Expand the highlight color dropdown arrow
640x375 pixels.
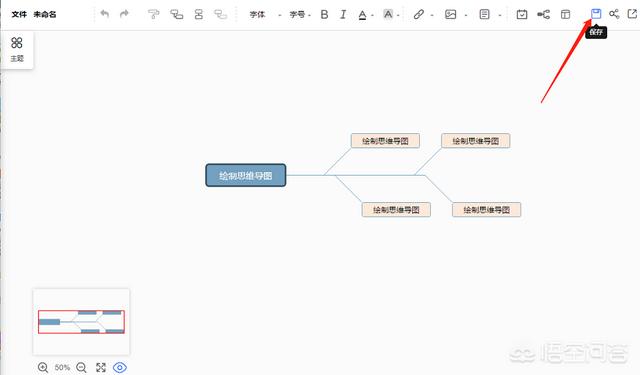(398, 16)
